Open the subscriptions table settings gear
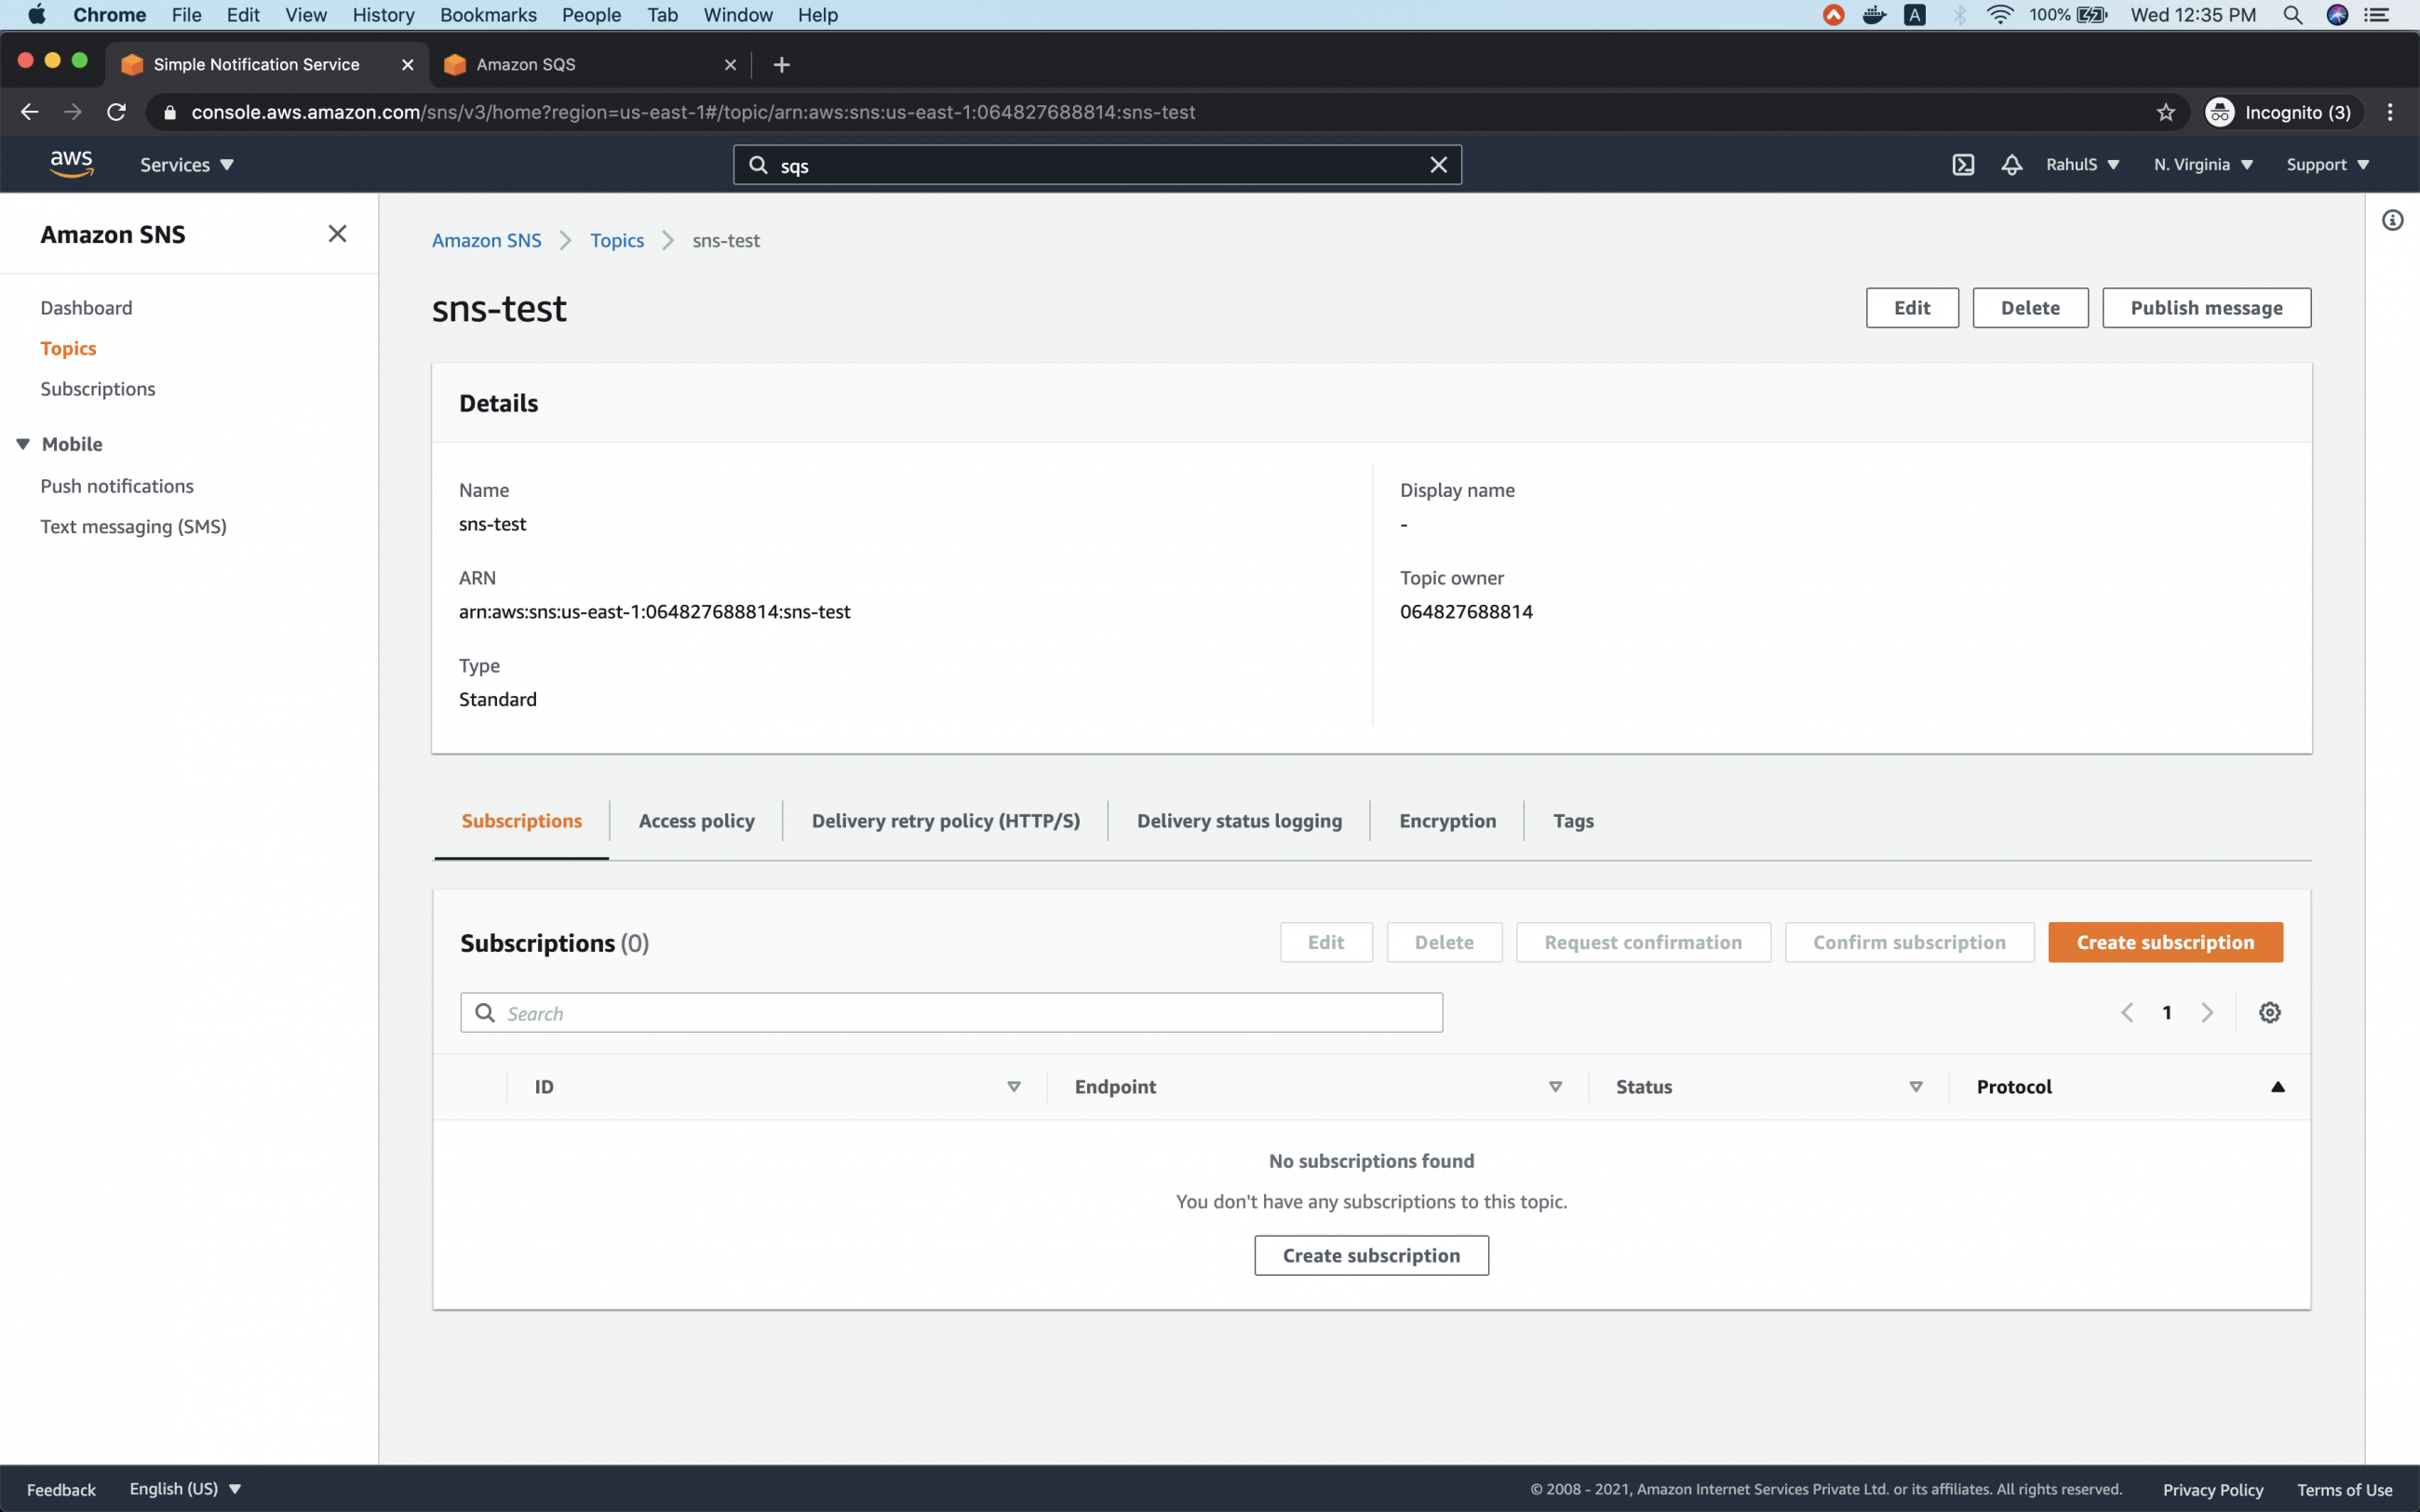 (x=2268, y=1012)
